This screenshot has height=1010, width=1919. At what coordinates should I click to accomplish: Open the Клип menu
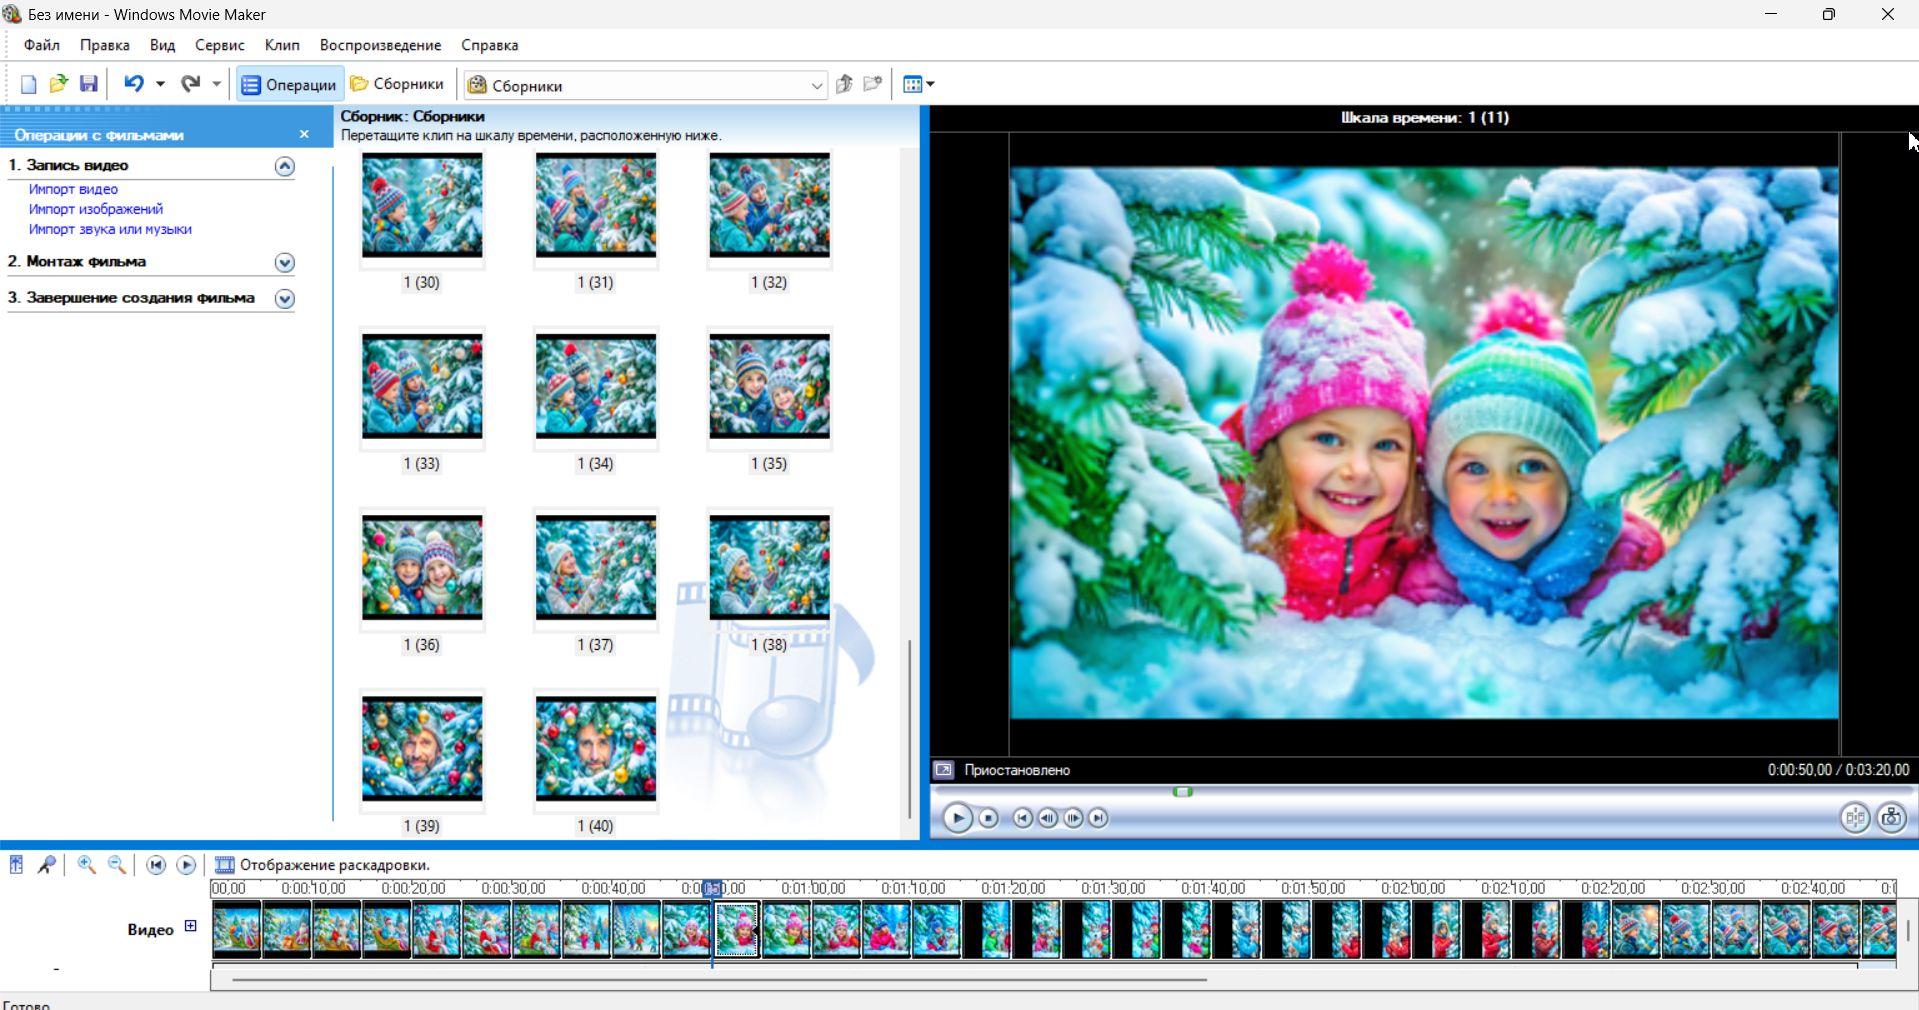point(282,45)
